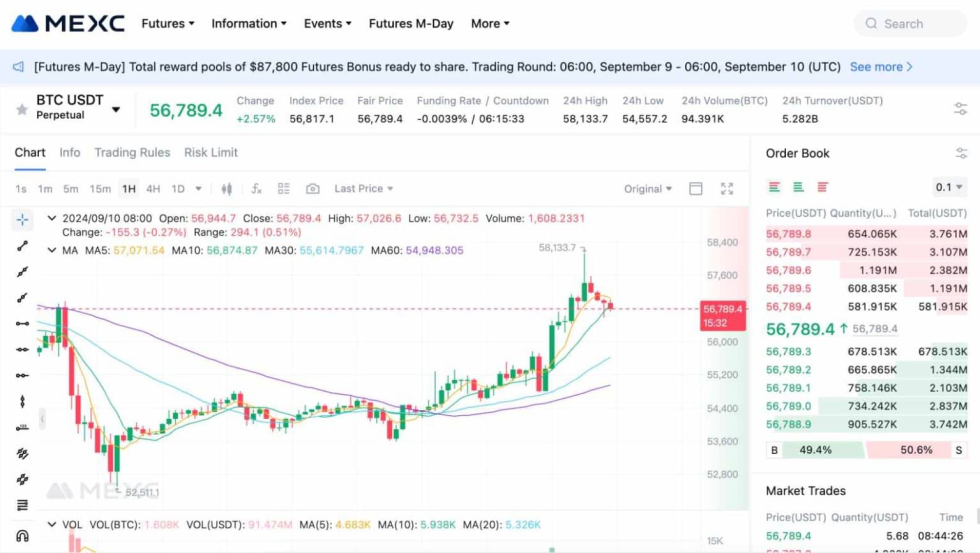Screen dimensions: 980x553
Task: Open the indicators fx icon
Action: point(256,189)
